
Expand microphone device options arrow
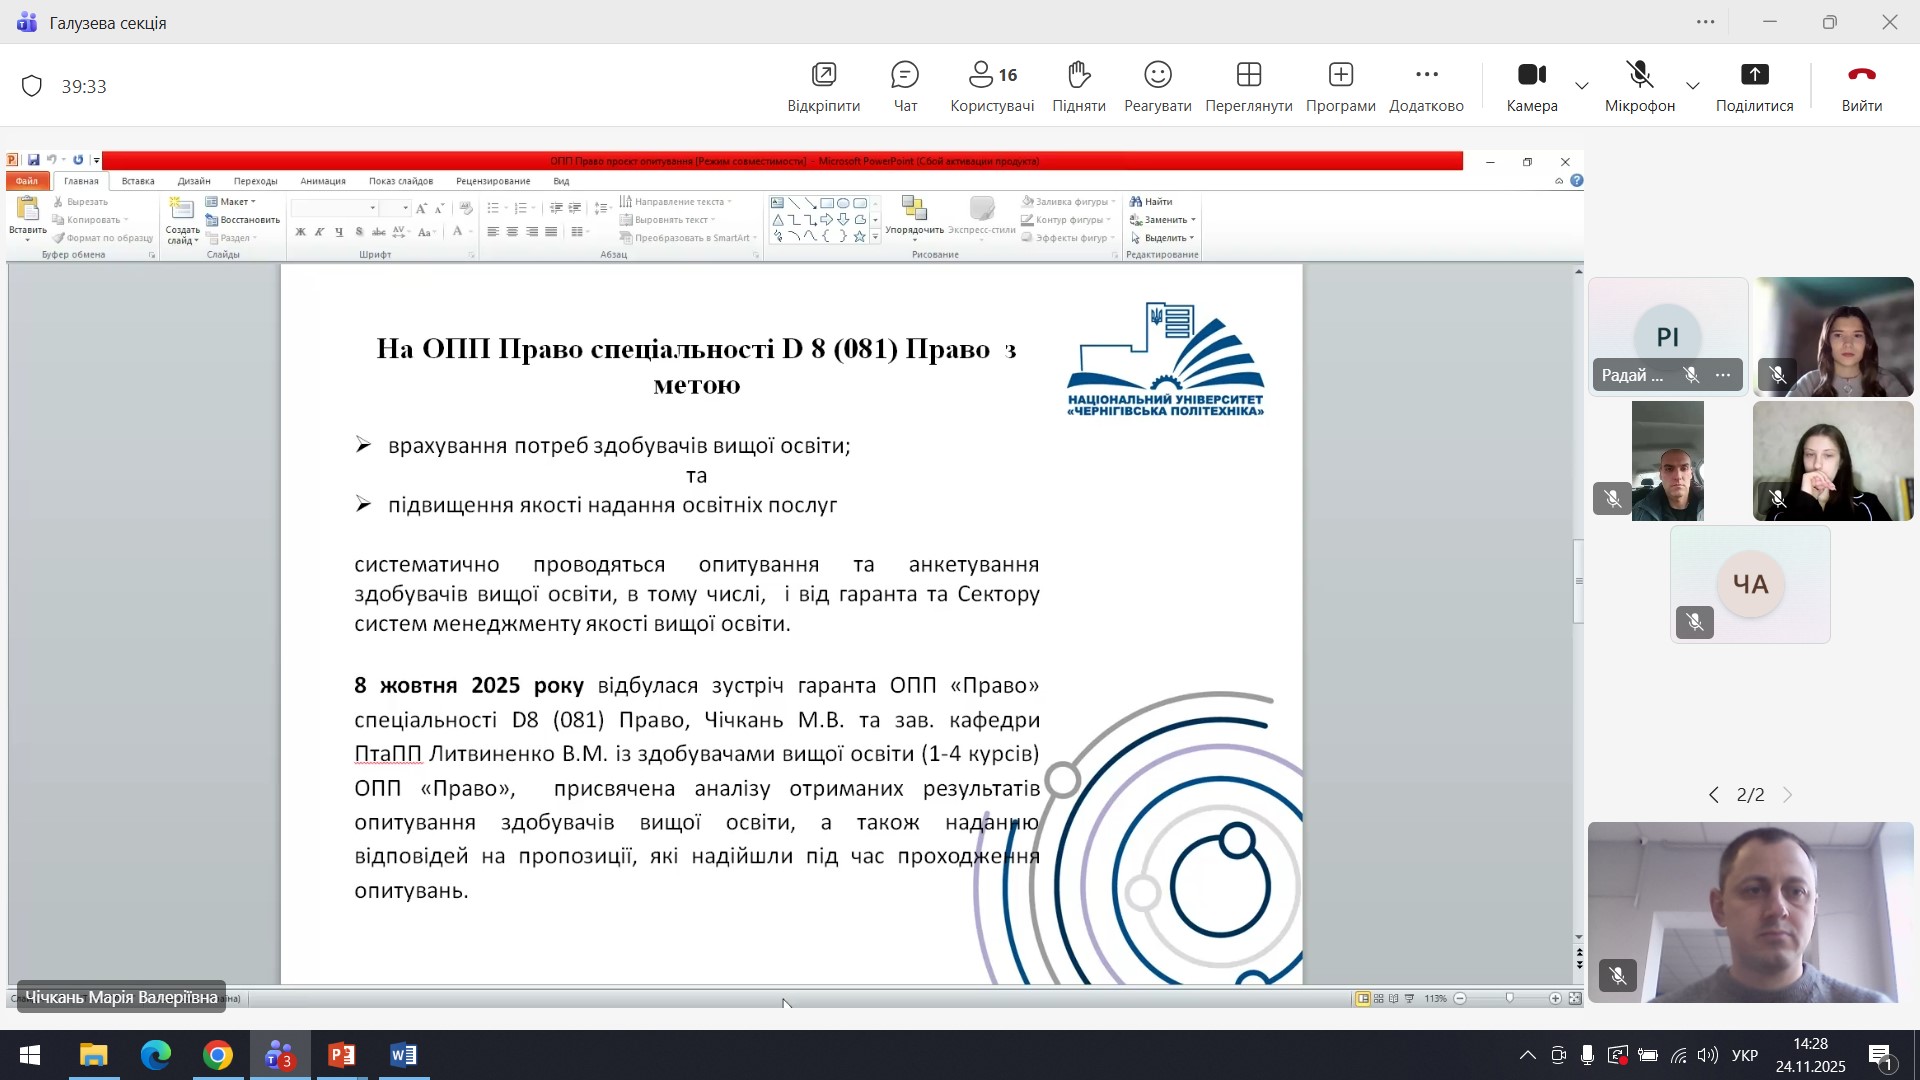point(1693,87)
